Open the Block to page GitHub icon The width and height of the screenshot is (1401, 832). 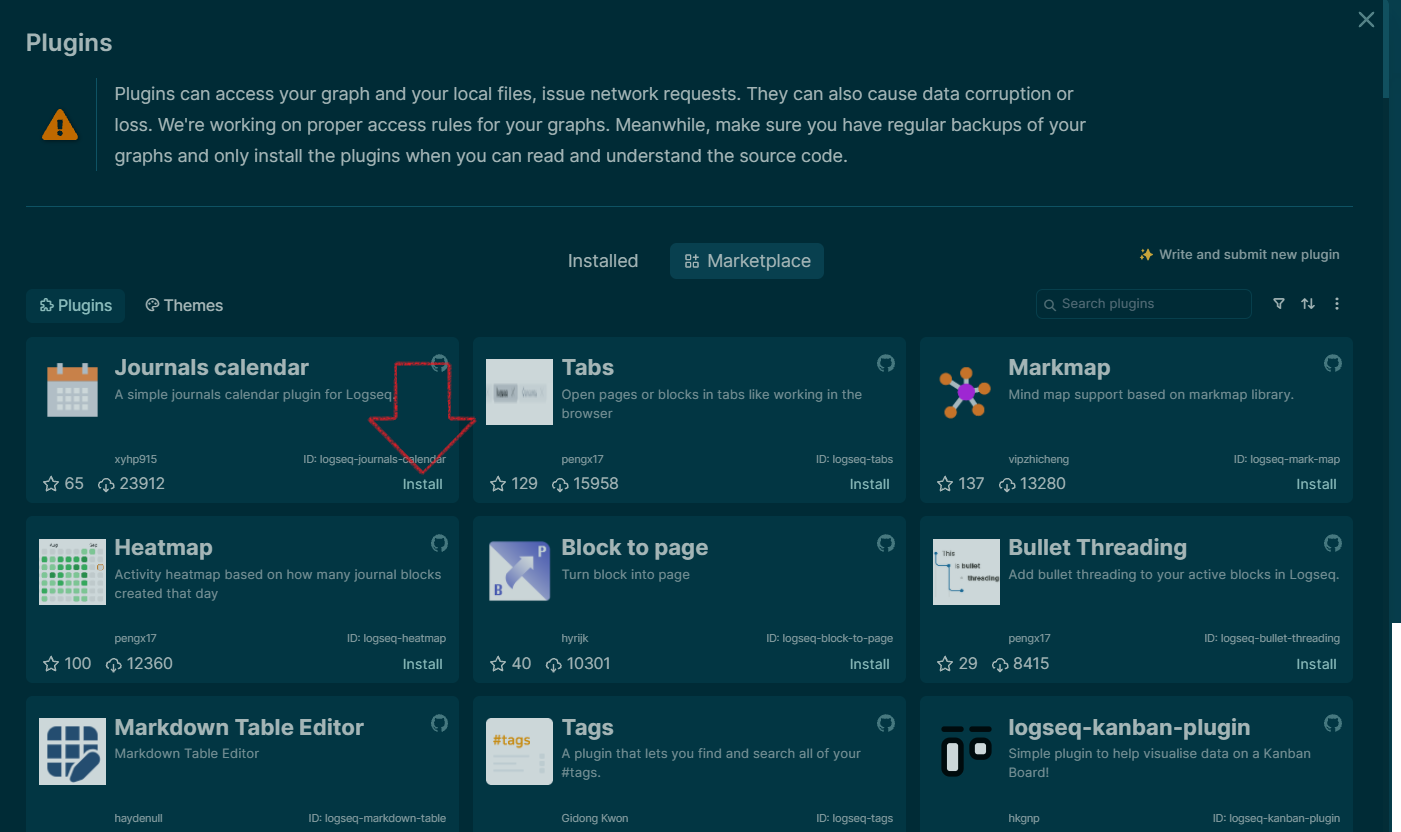tap(886, 543)
